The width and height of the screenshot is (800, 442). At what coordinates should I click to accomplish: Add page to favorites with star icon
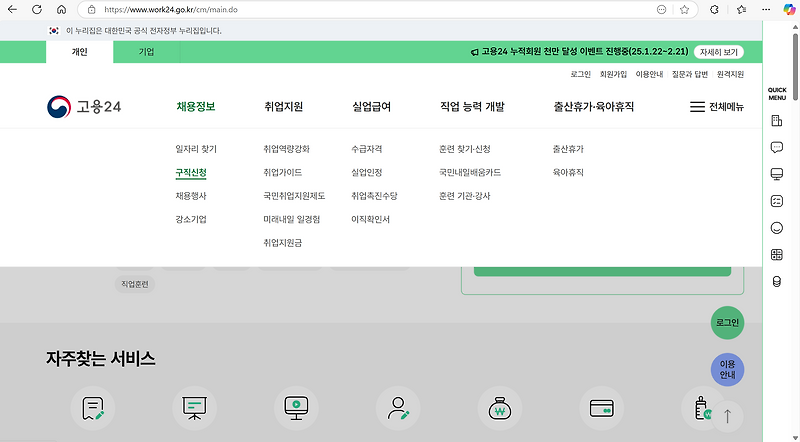(684, 9)
